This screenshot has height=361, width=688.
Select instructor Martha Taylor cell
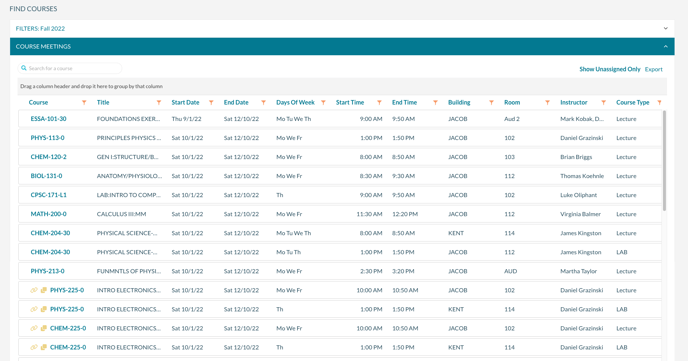578,271
